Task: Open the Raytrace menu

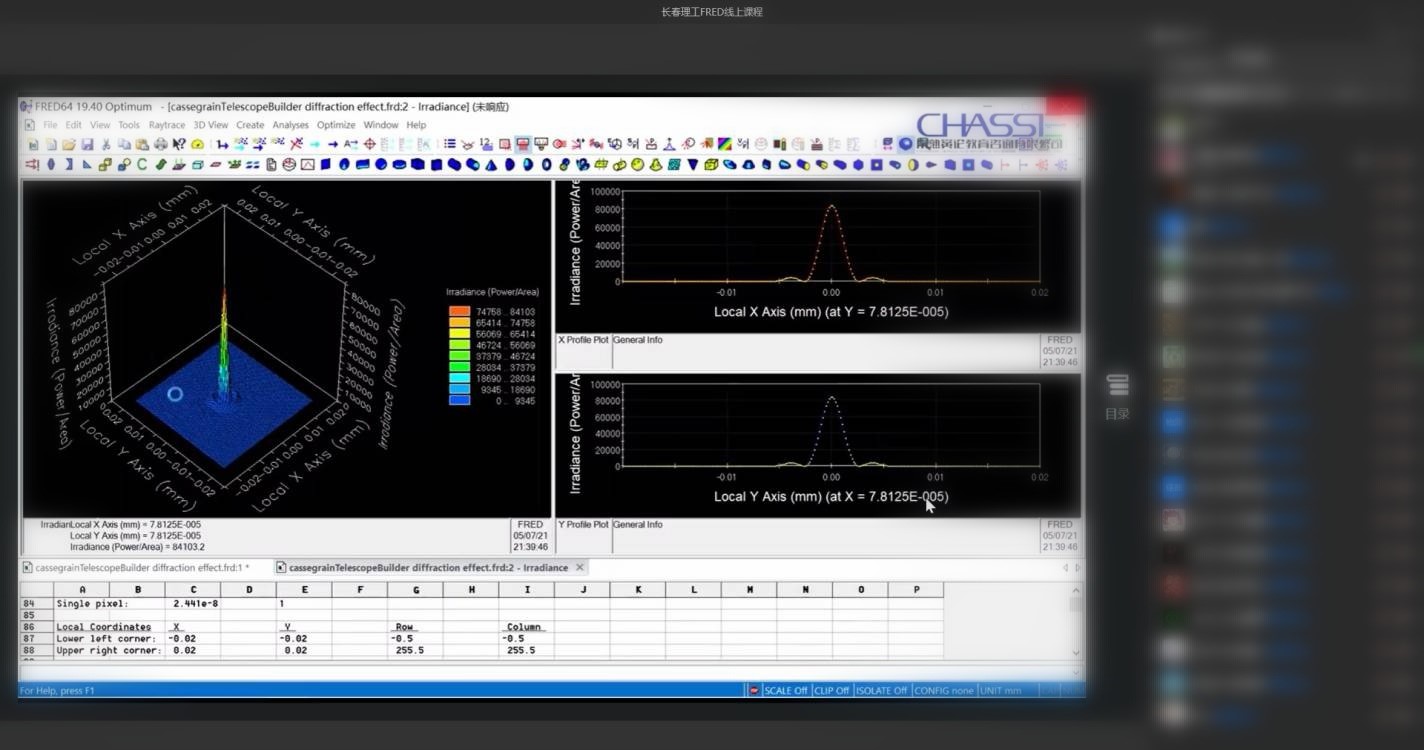Action: coord(167,125)
